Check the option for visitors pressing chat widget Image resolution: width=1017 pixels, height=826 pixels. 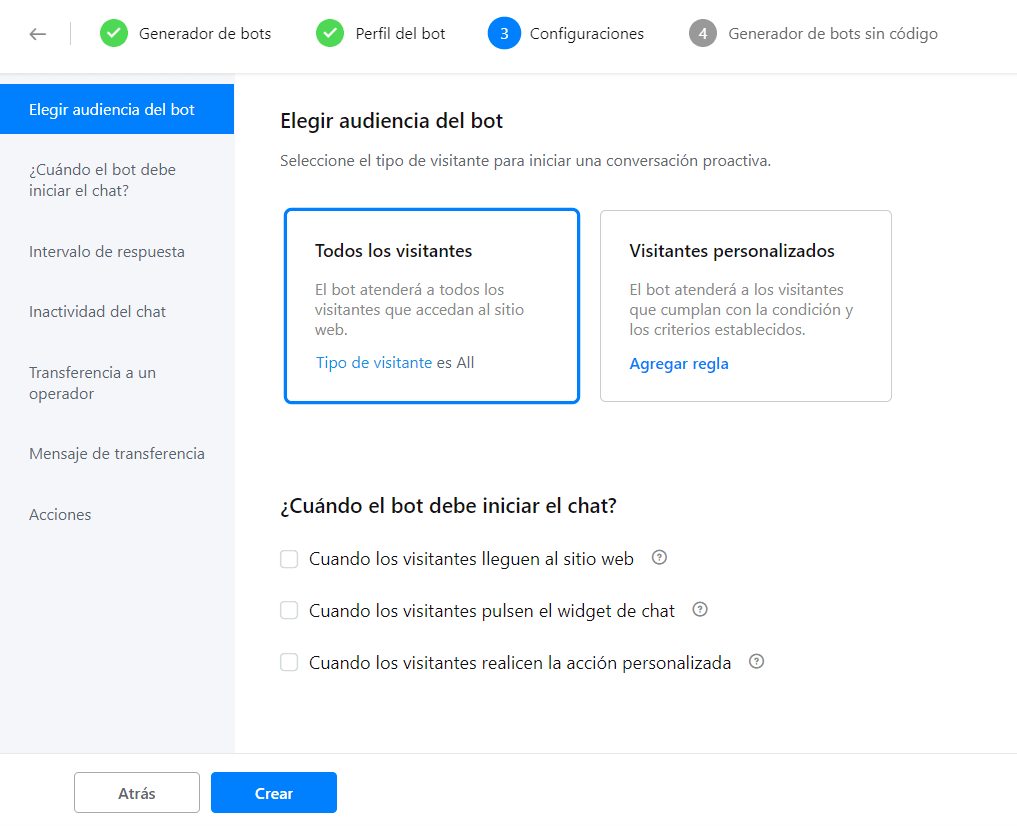click(289, 610)
